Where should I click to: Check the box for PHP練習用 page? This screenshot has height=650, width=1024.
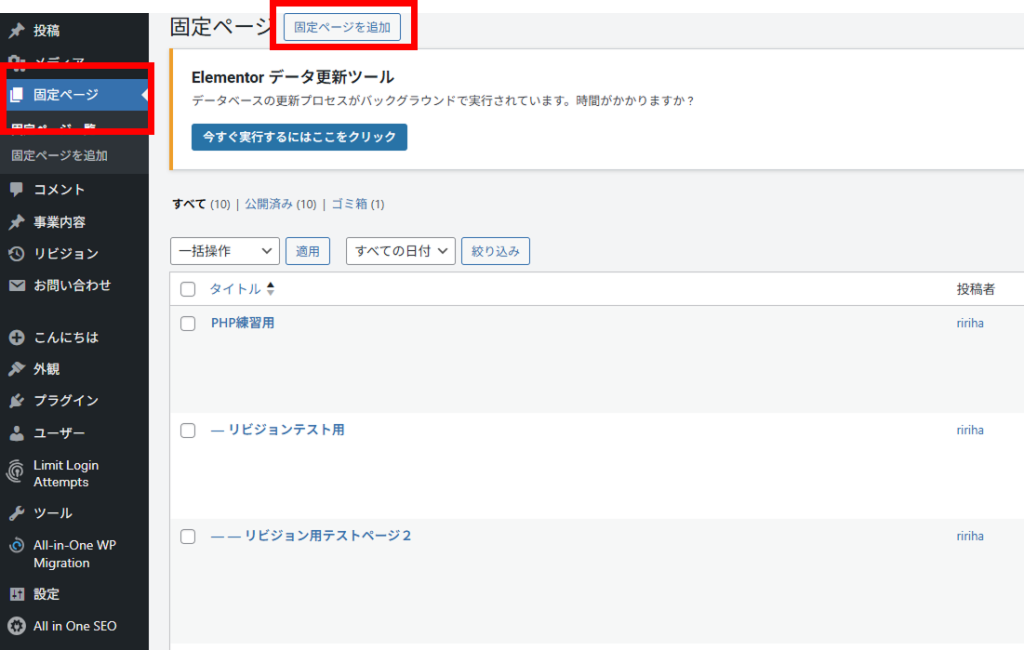point(188,324)
